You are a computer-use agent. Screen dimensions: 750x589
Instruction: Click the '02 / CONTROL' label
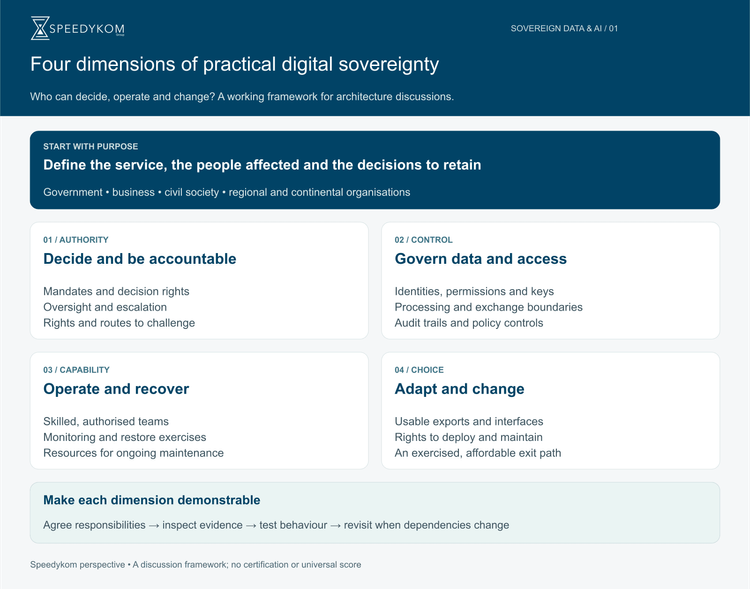[423, 240]
